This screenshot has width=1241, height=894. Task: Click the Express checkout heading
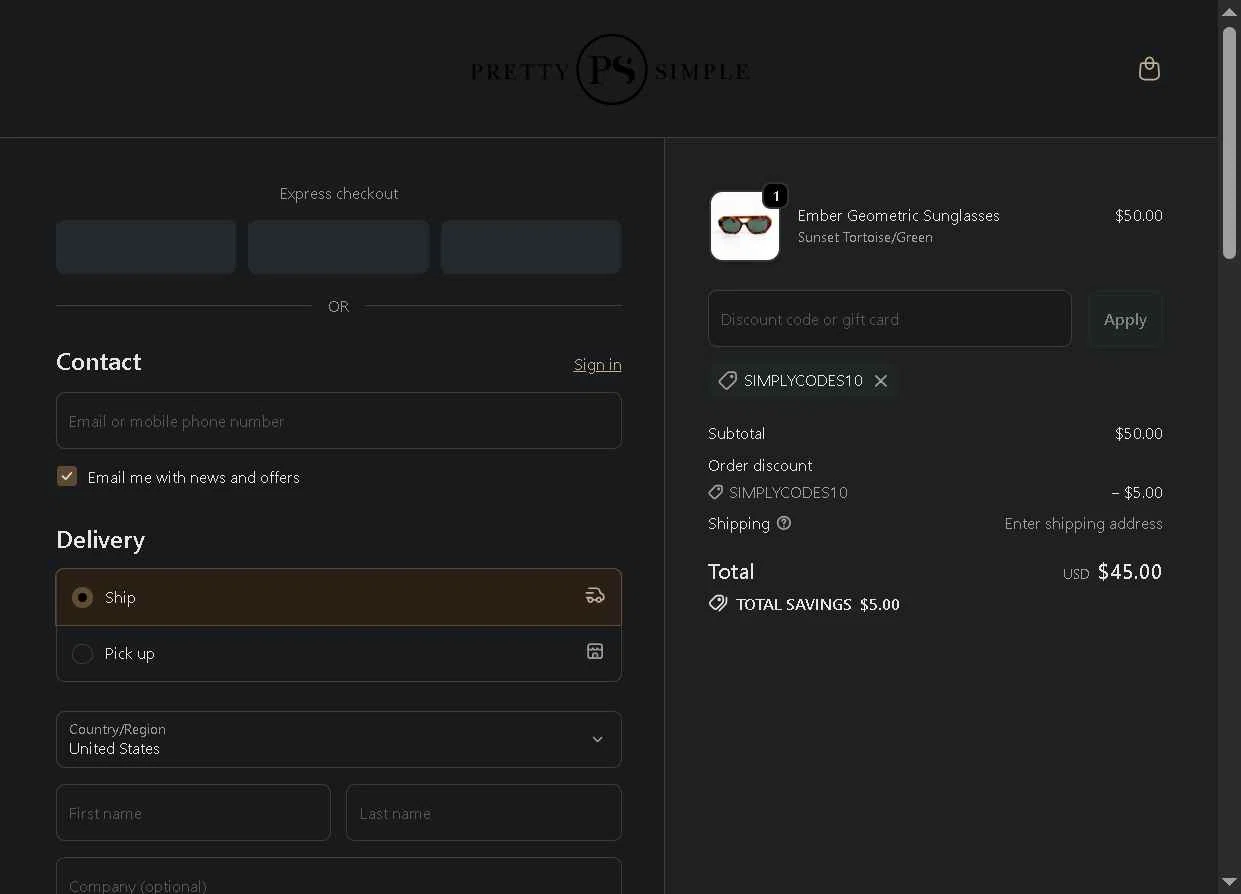(339, 193)
